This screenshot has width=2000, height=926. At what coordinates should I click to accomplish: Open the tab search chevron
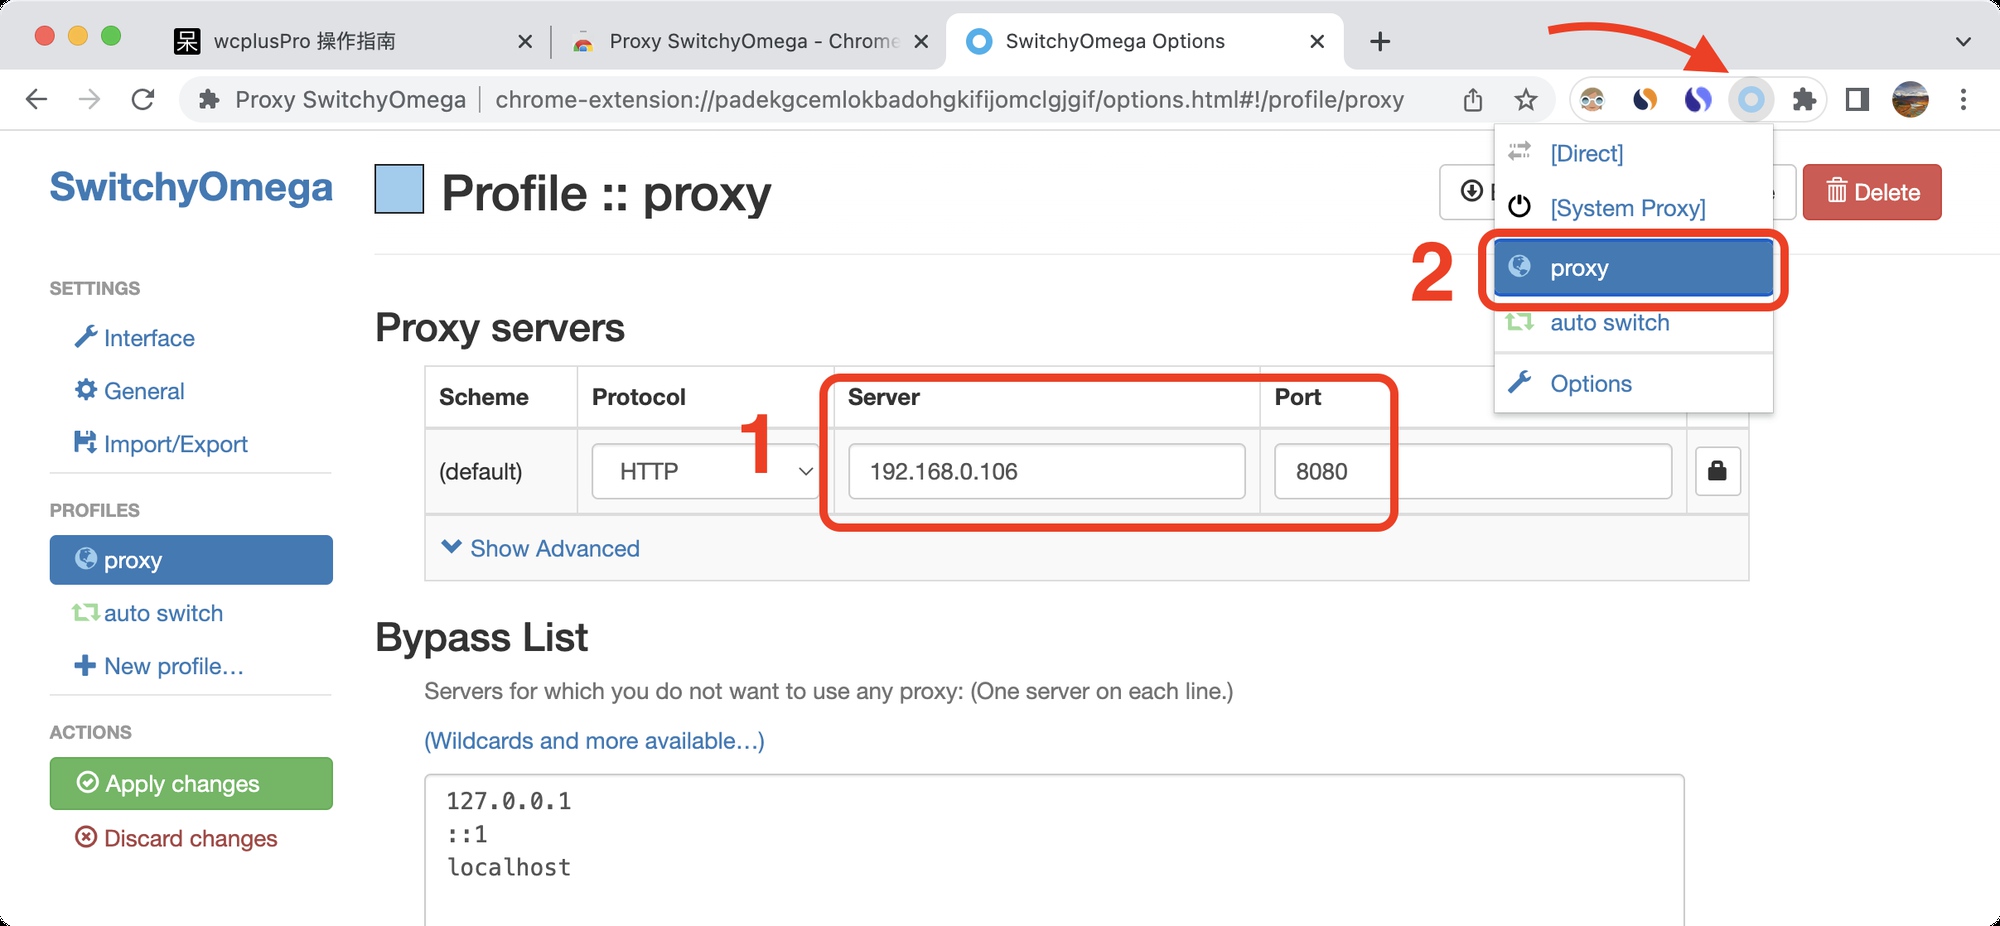(1963, 41)
